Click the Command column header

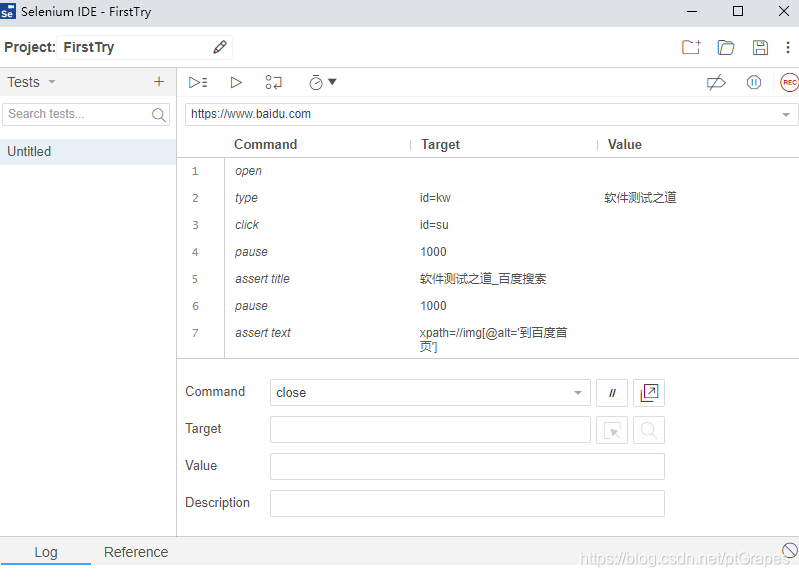click(x=265, y=144)
